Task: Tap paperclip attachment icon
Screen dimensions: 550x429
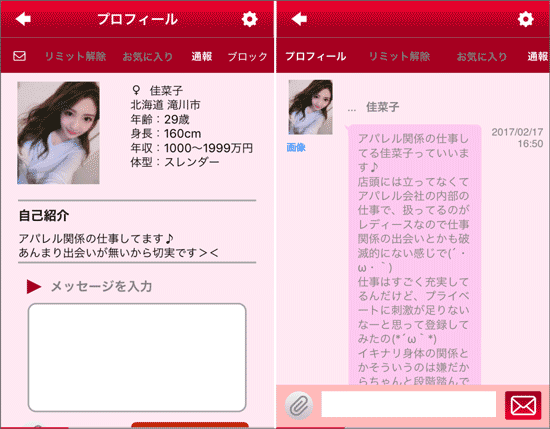Action: pyautogui.click(x=299, y=405)
